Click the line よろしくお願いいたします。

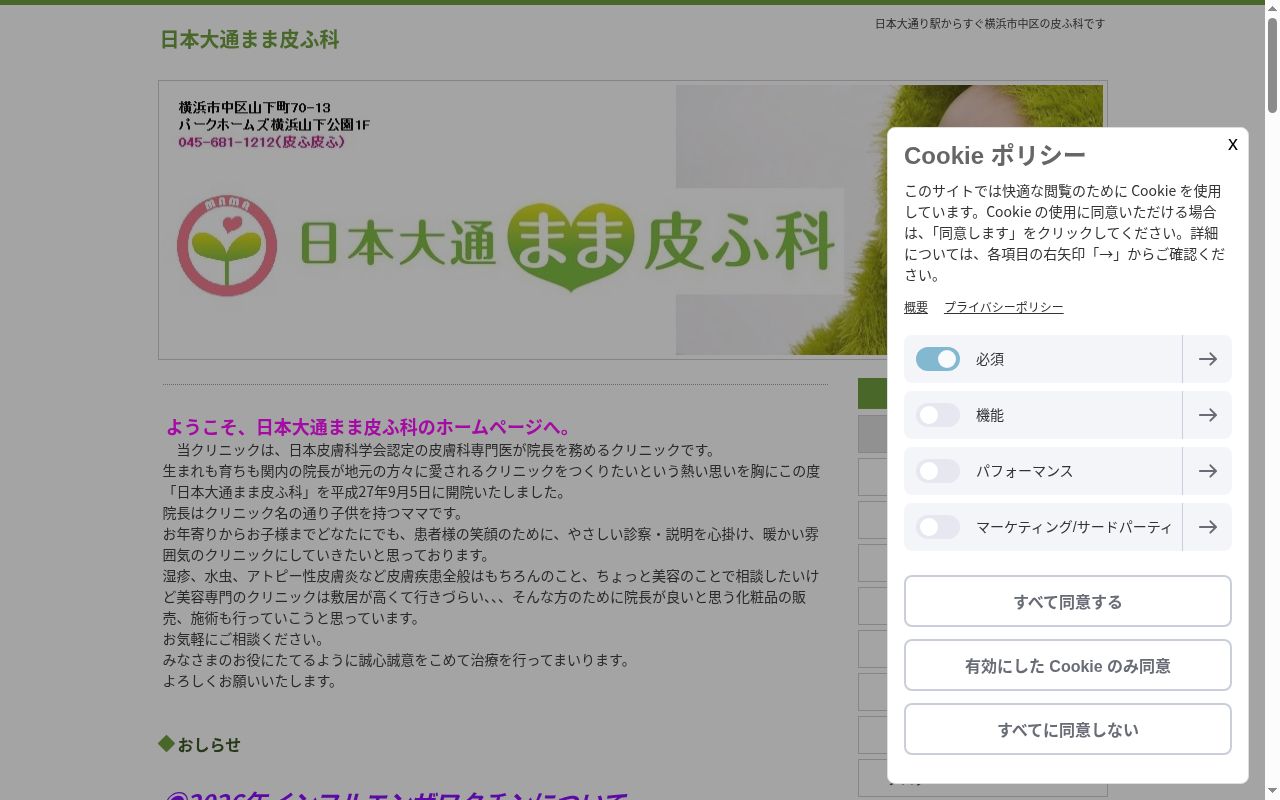250,681
